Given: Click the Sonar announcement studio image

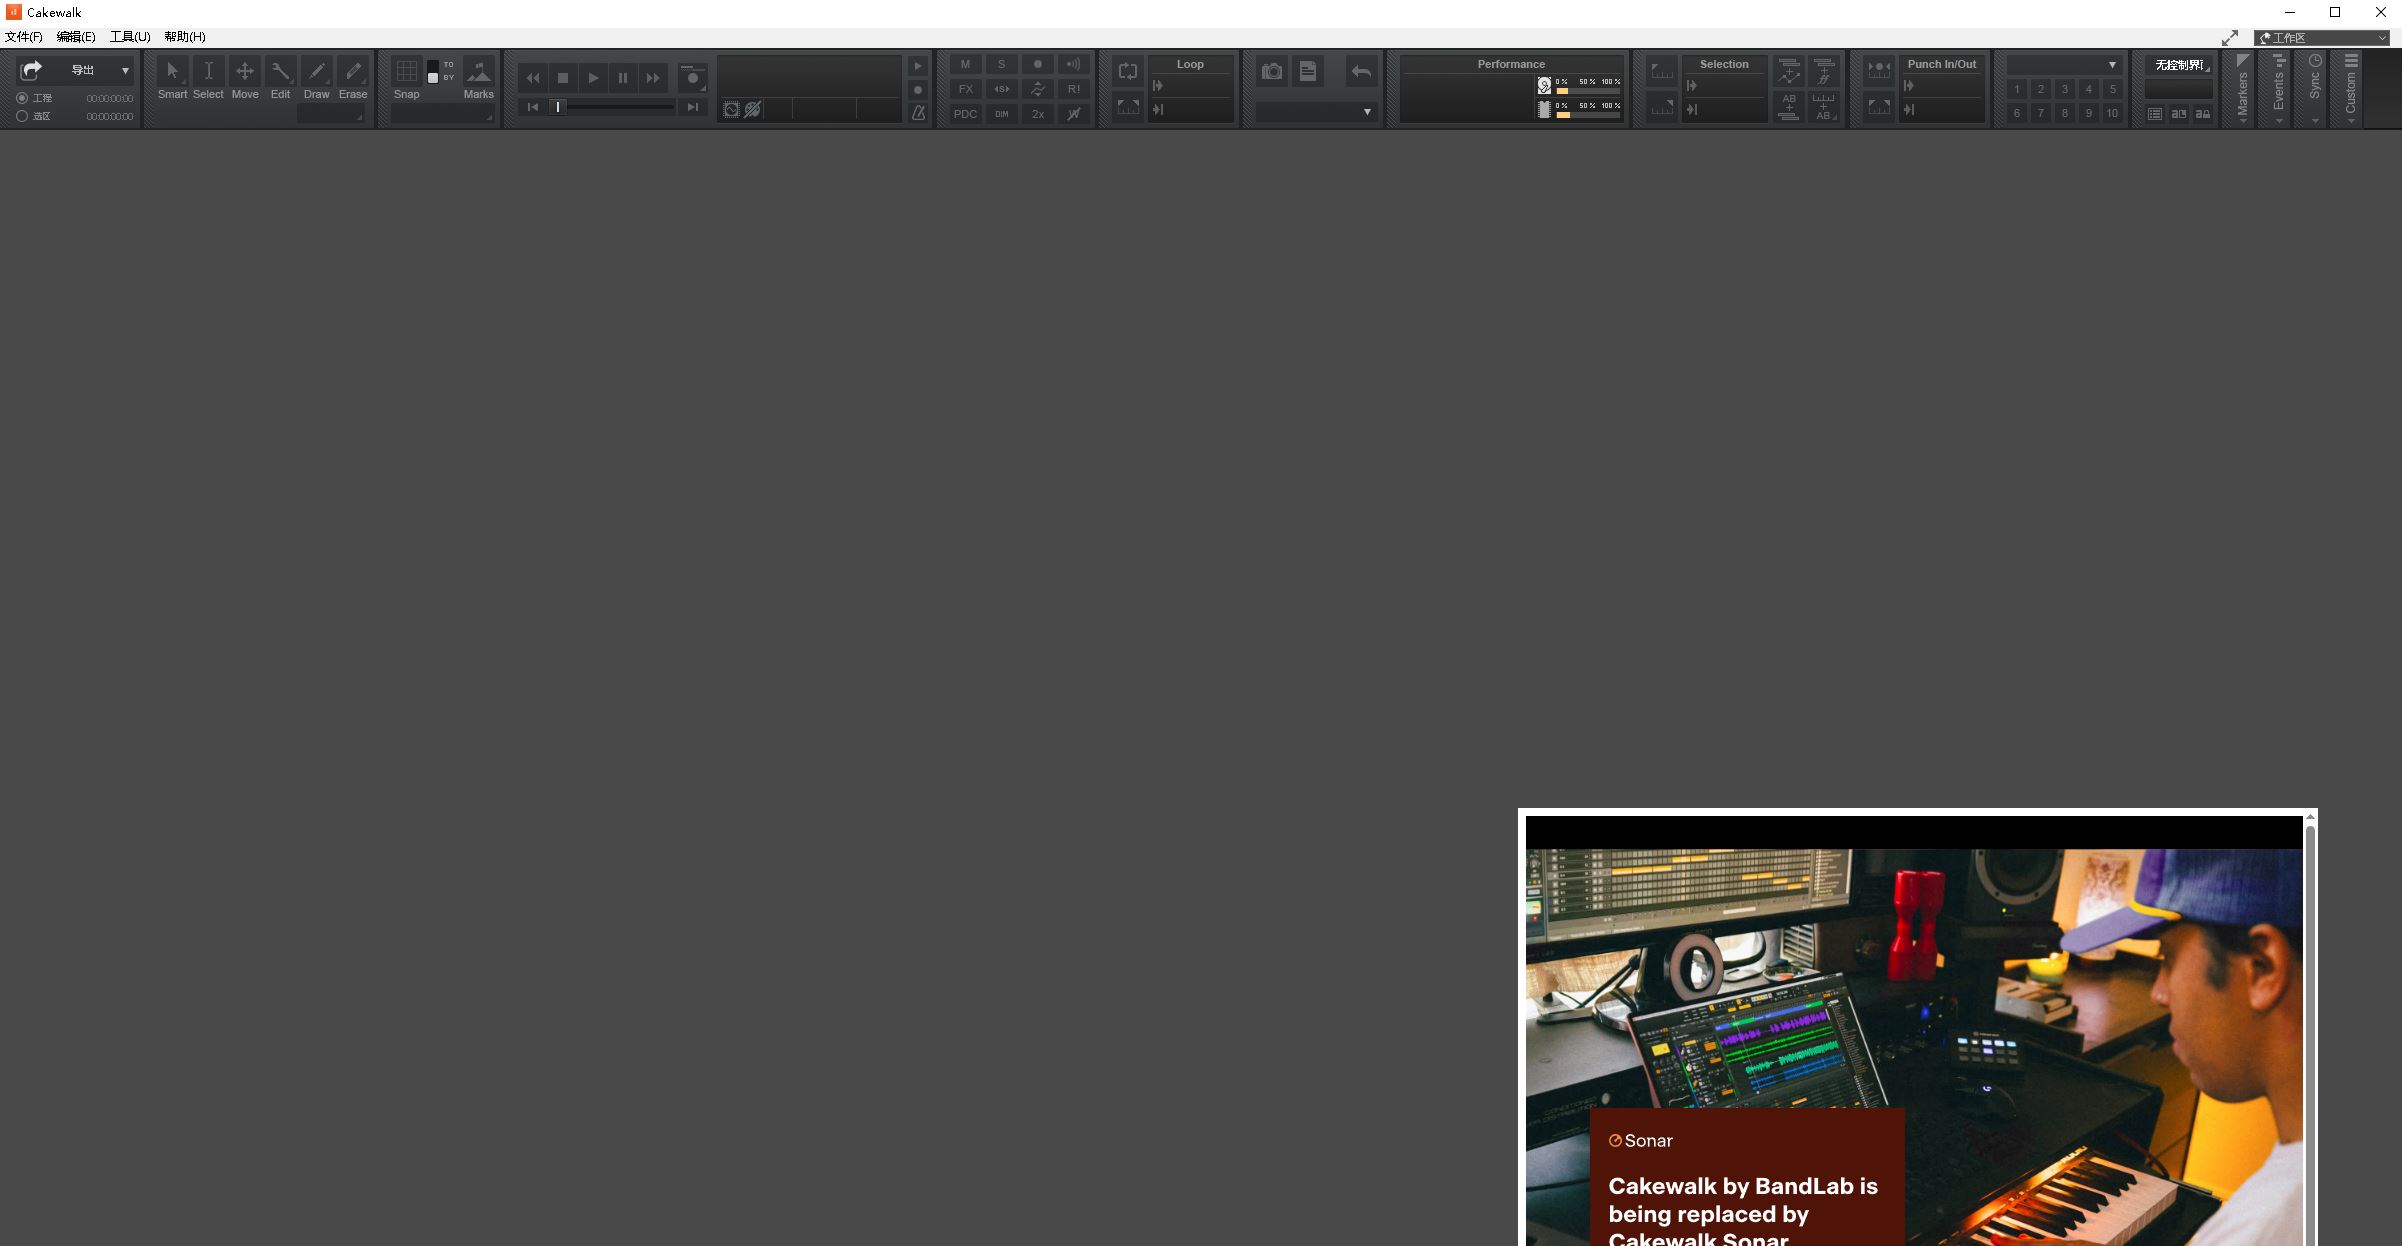Looking at the screenshot, I should (x=1914, y=1047).
